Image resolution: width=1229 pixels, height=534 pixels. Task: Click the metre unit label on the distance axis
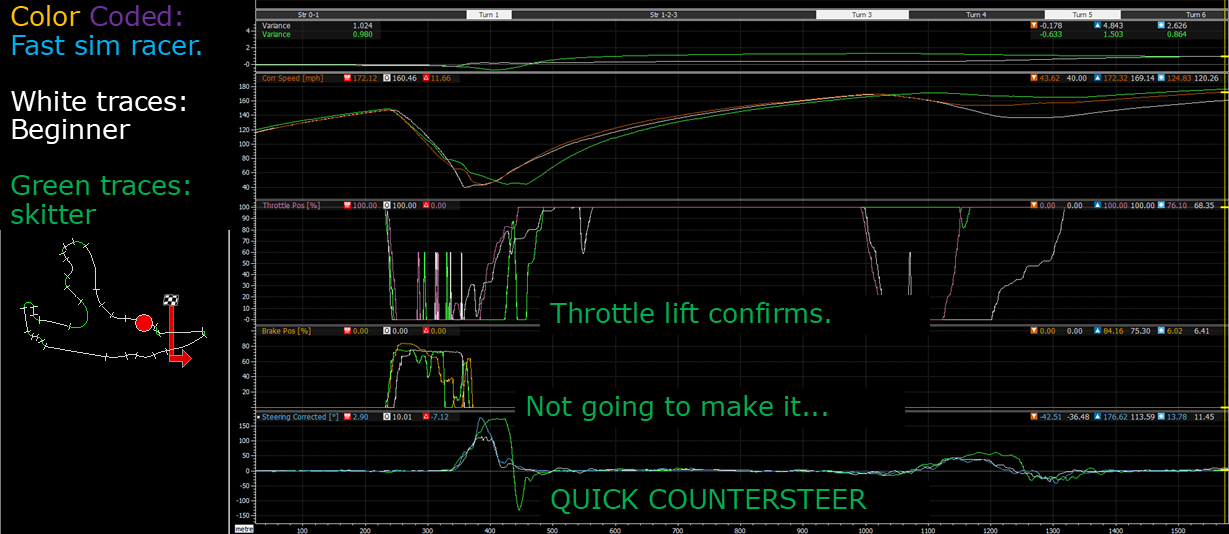point(243,527)
